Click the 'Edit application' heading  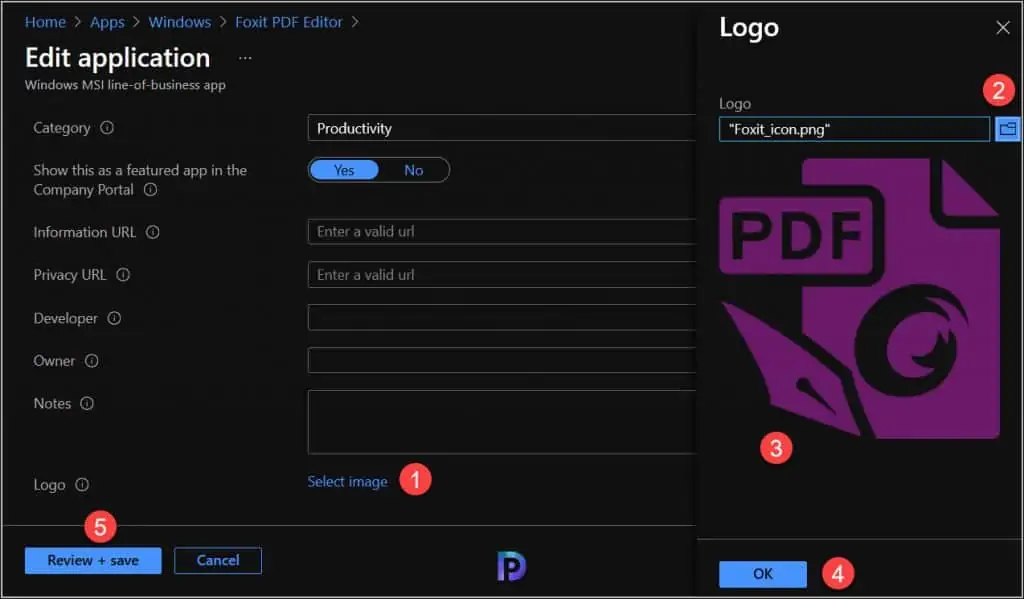pos(118,57)
